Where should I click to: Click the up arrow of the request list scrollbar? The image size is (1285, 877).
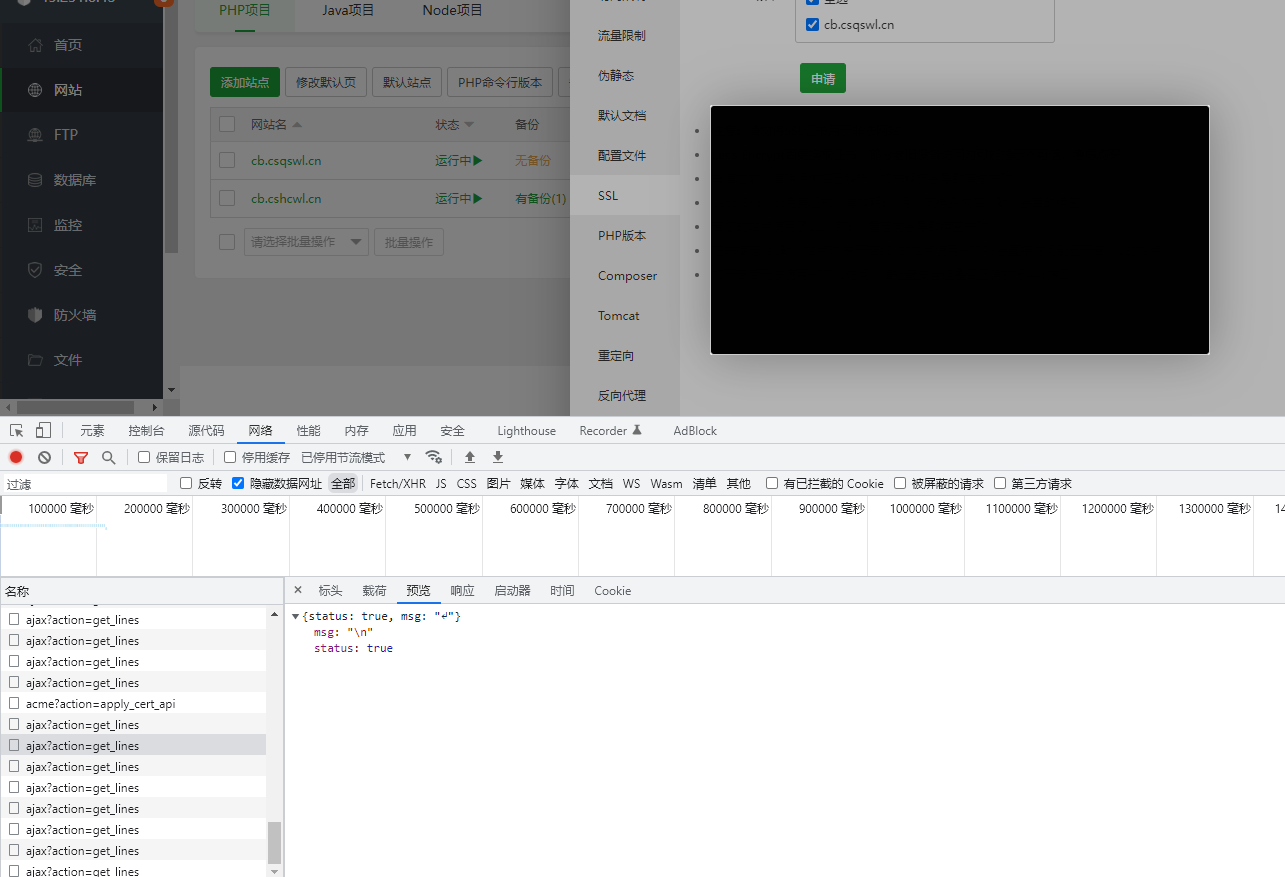(275, 616)
